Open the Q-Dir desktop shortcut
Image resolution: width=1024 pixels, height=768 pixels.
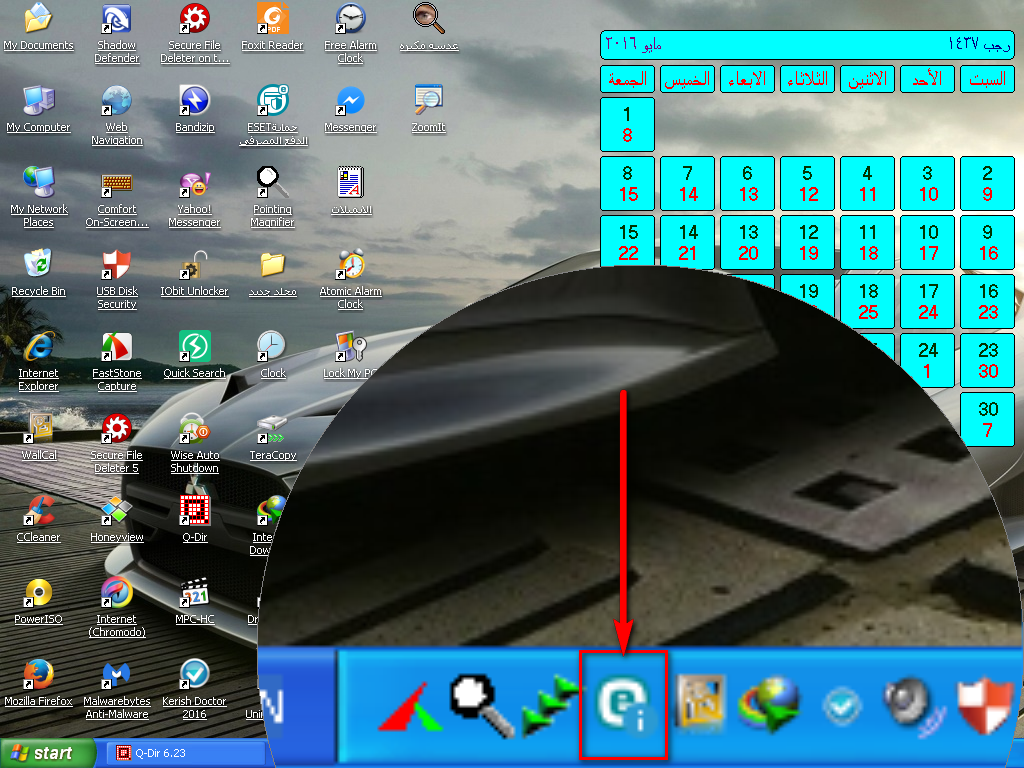(195, 519)
